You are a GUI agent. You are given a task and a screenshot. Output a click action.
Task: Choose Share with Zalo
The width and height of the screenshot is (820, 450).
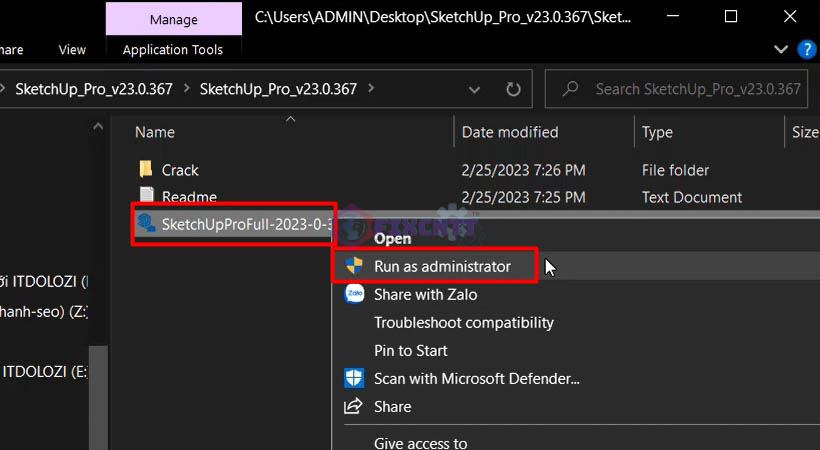point(425,295)
